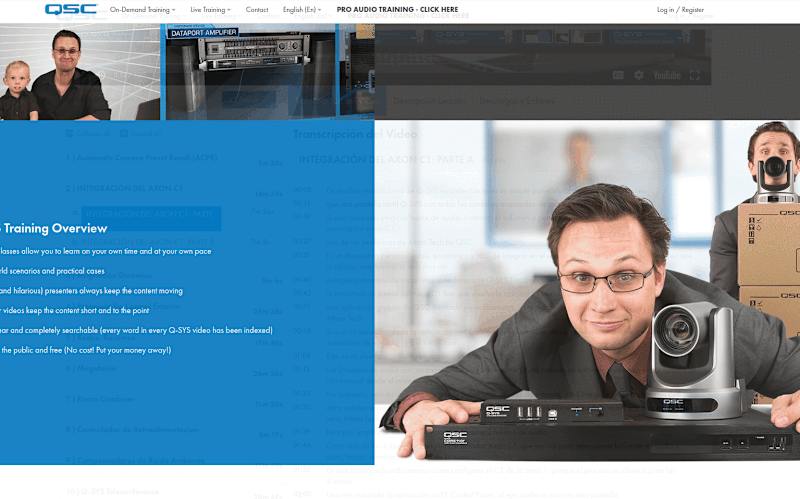Click the Dataport Amplifier slide image
The width and height of the screenshot is (800, 499).
[x=250, y=72]
